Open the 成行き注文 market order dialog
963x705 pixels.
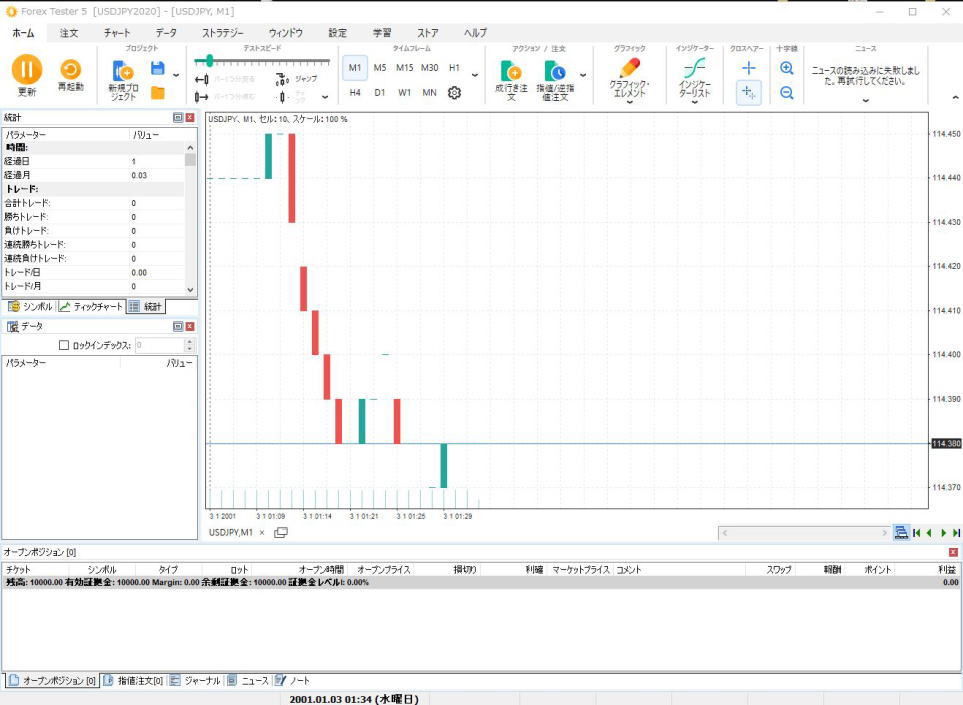click(x=510, y=80)
